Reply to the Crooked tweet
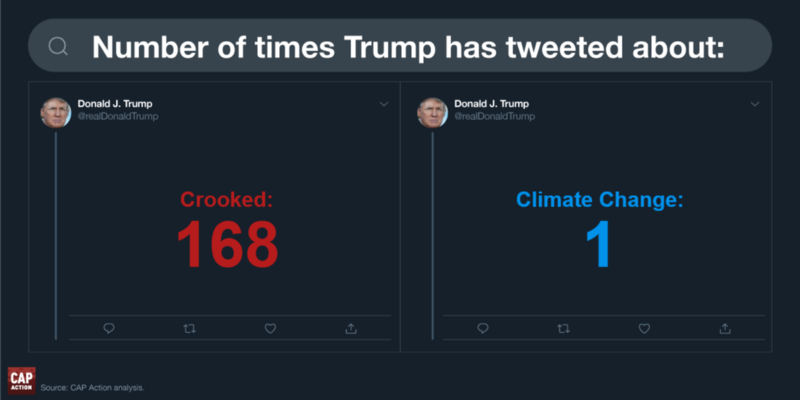800x400 pixels. 109,329
